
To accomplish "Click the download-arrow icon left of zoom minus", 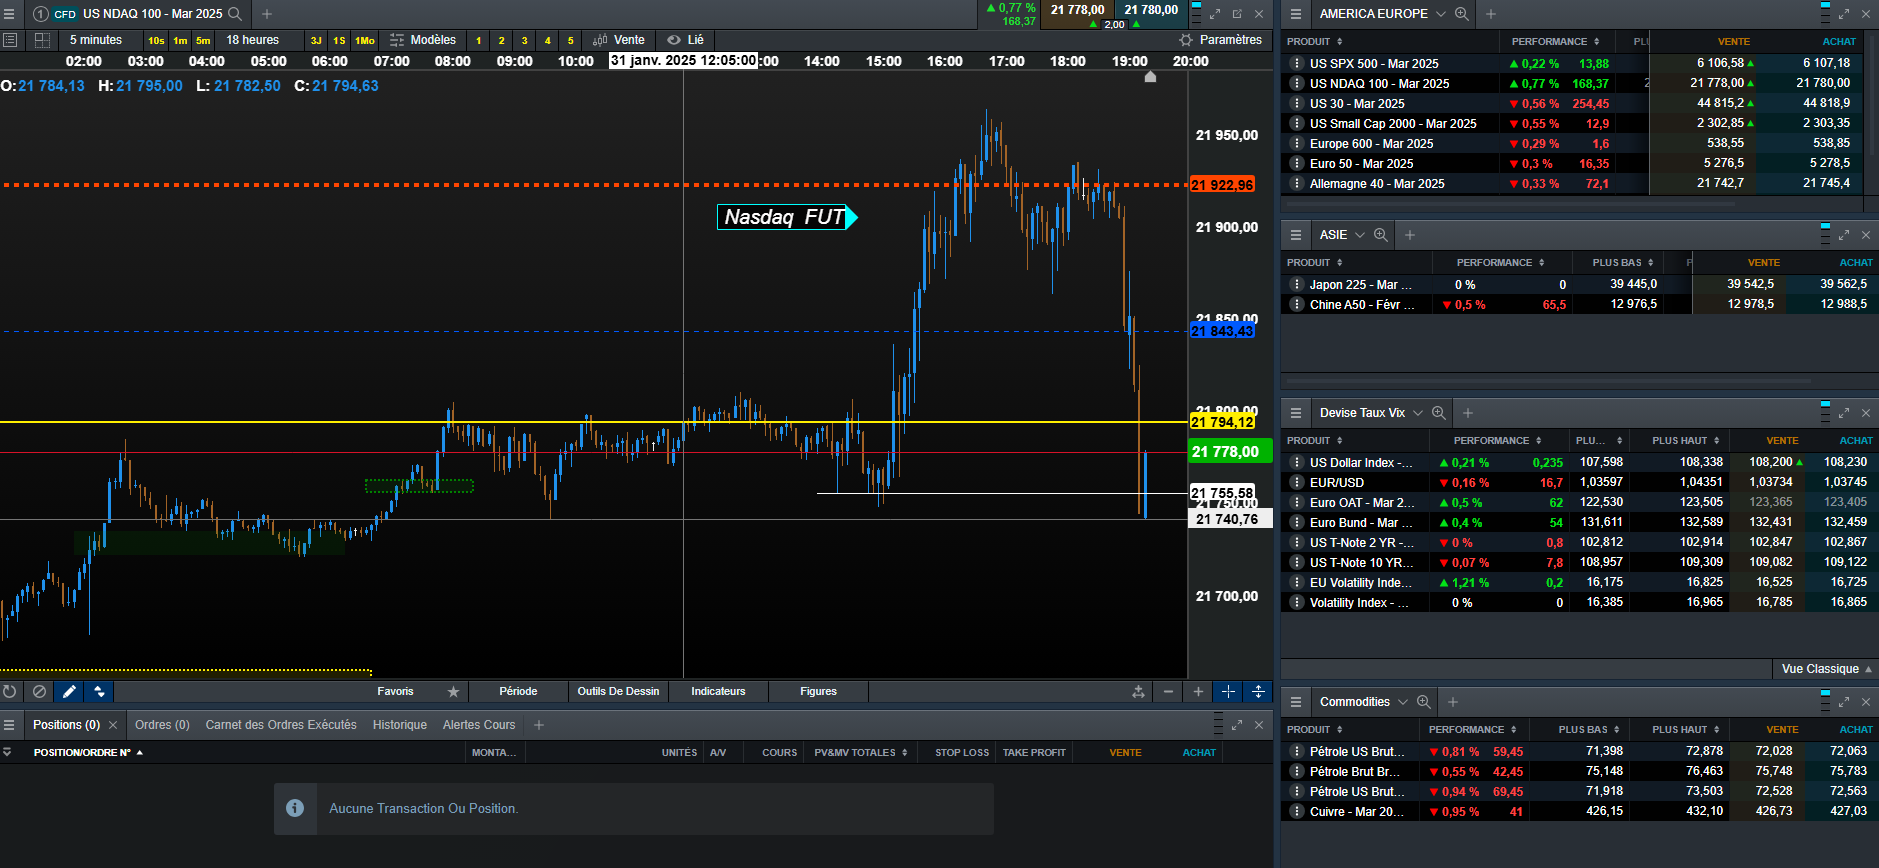I will [1138, 691].
